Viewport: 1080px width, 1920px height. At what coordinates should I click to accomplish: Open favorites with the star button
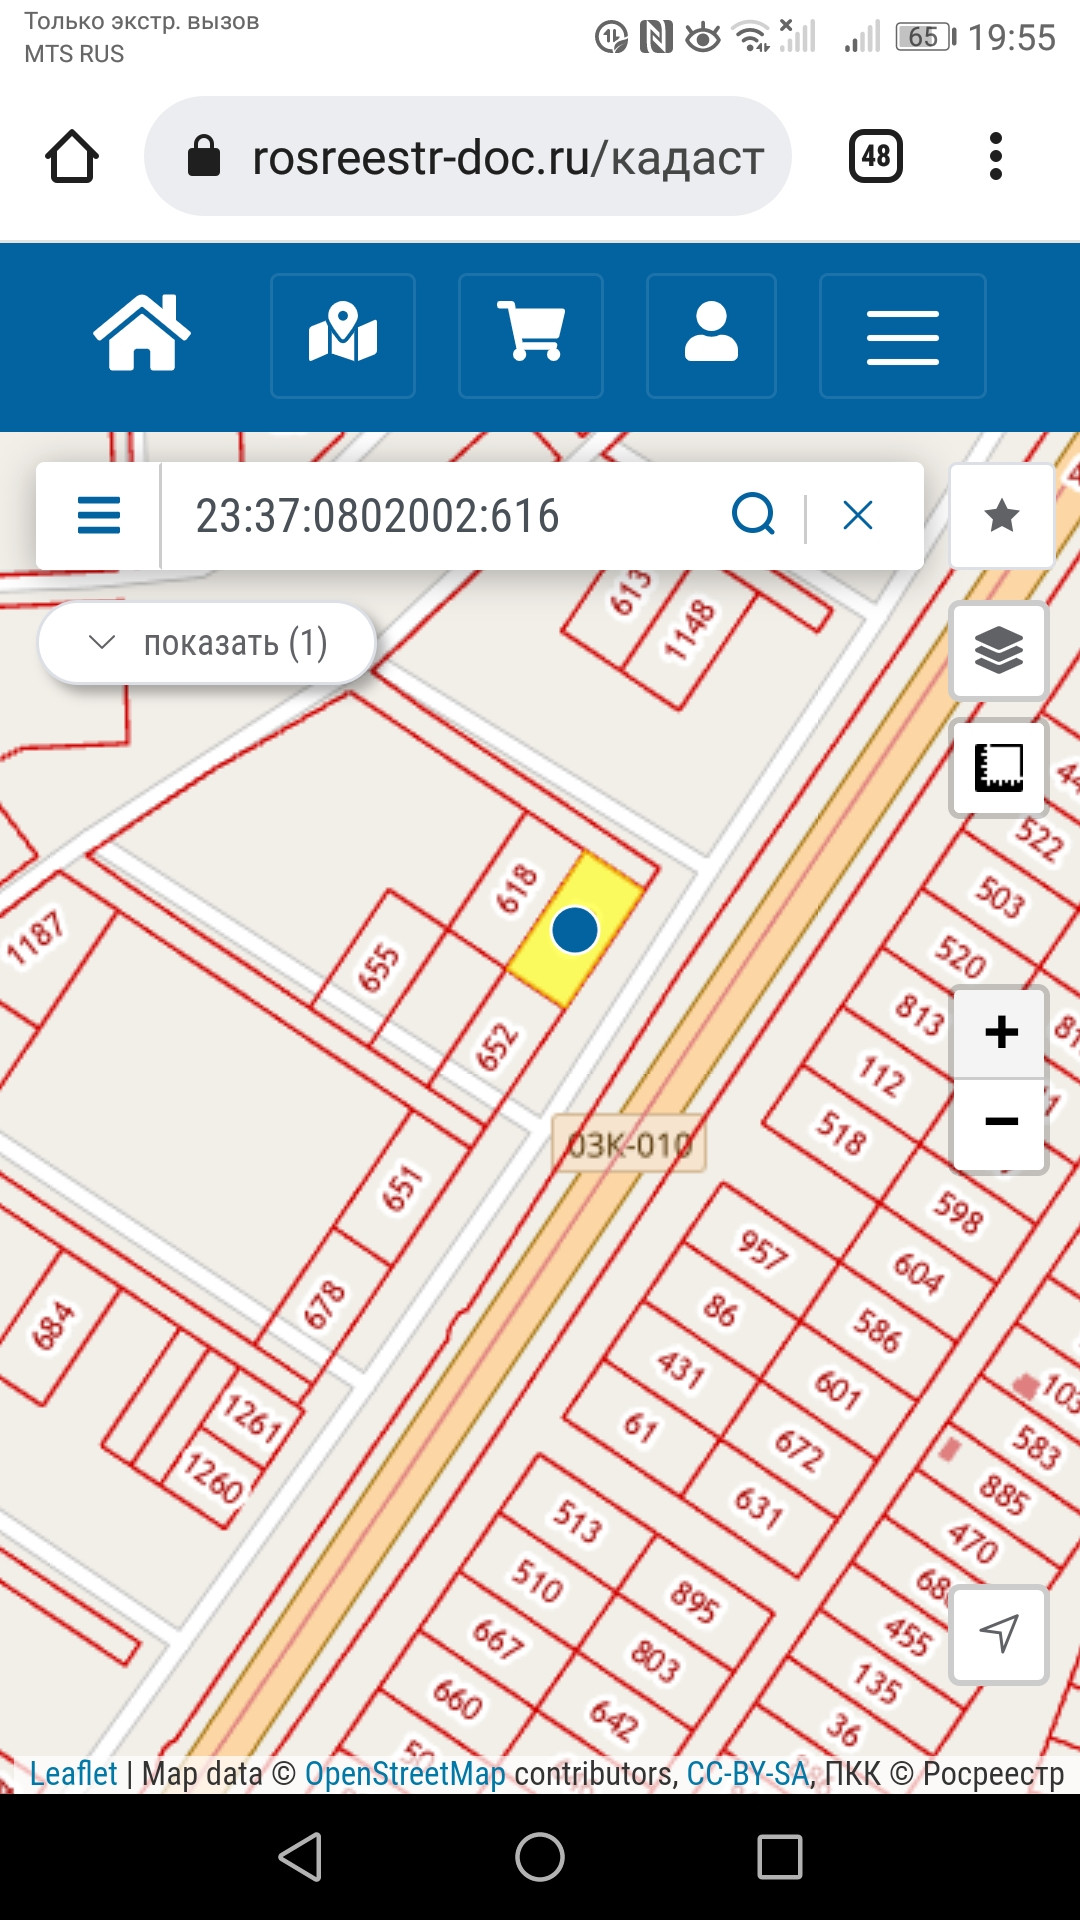pos(1001,516)
